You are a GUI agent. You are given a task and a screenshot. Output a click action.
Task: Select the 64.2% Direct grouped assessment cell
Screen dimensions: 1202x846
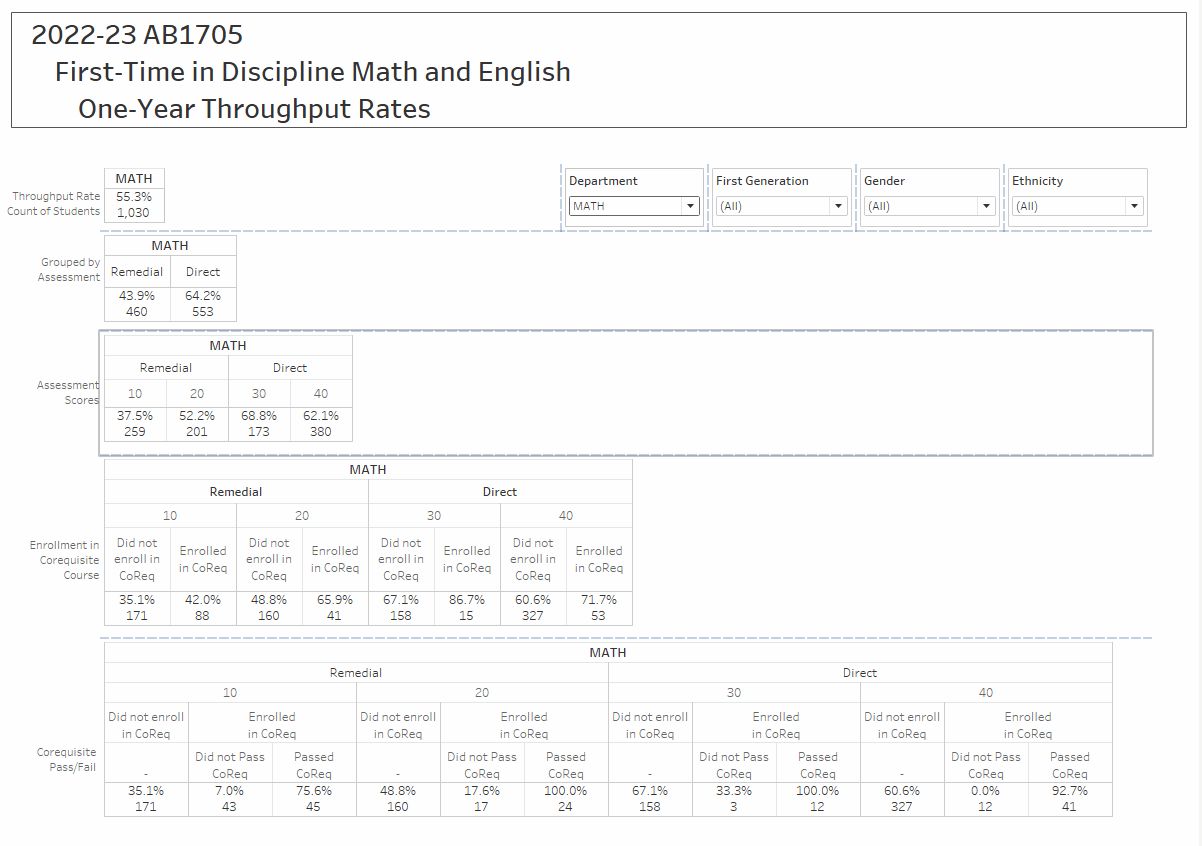click(x=203, y=296)
